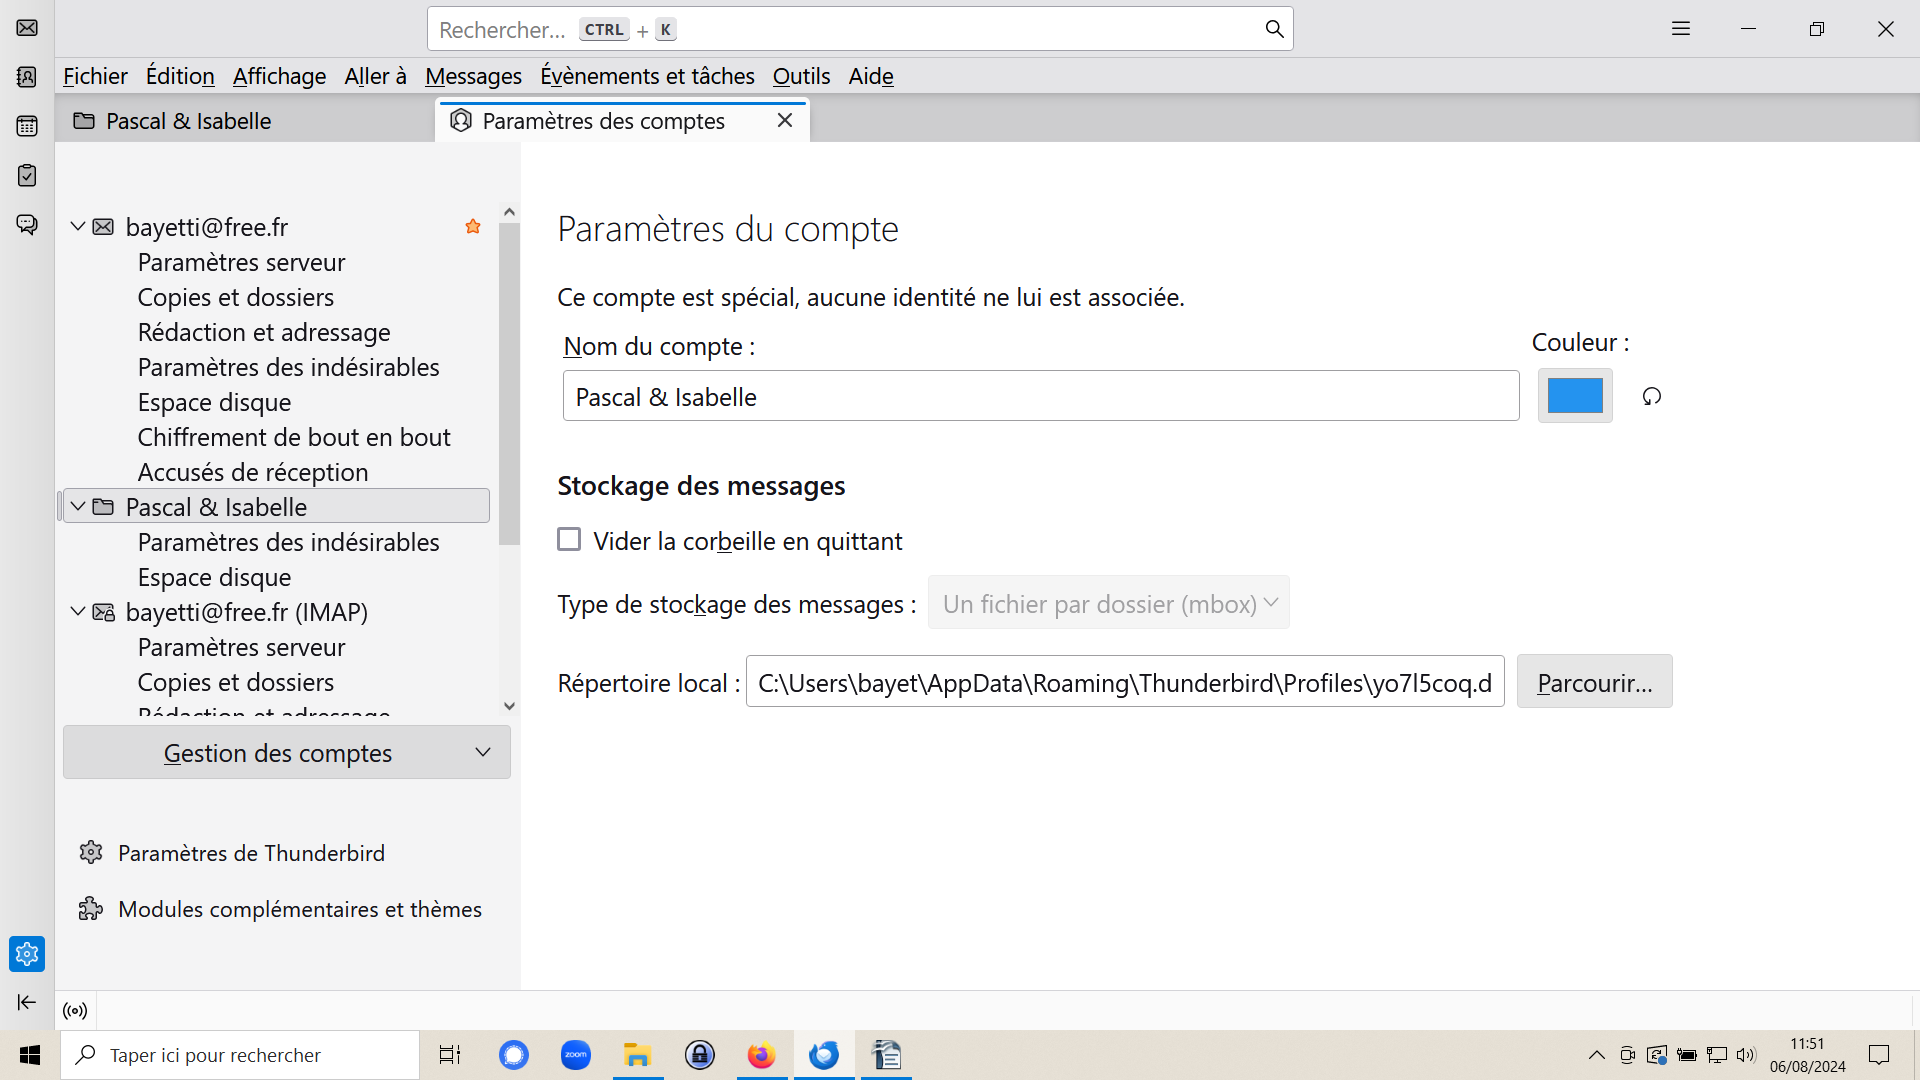Open the Address Book icon
Viewport: 1920px width, 1080px height.
[x=27, y=77]
